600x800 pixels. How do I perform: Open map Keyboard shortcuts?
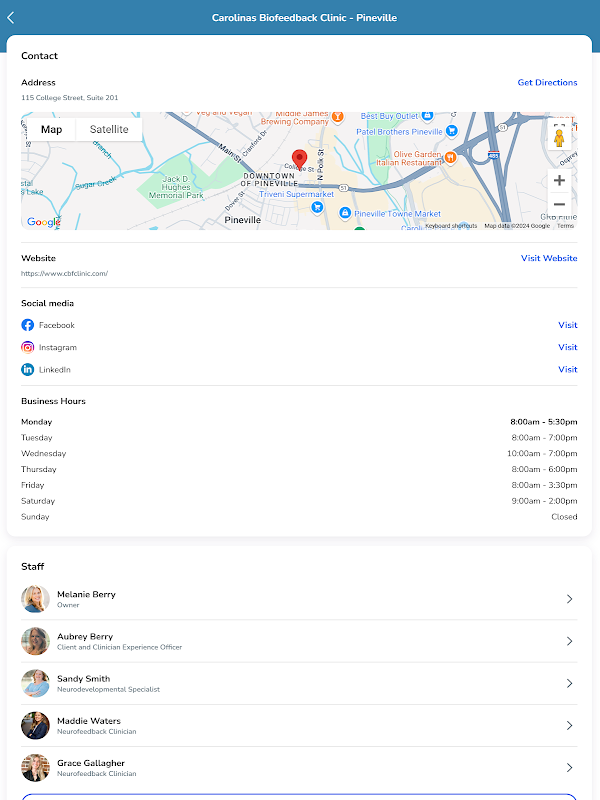451,226
